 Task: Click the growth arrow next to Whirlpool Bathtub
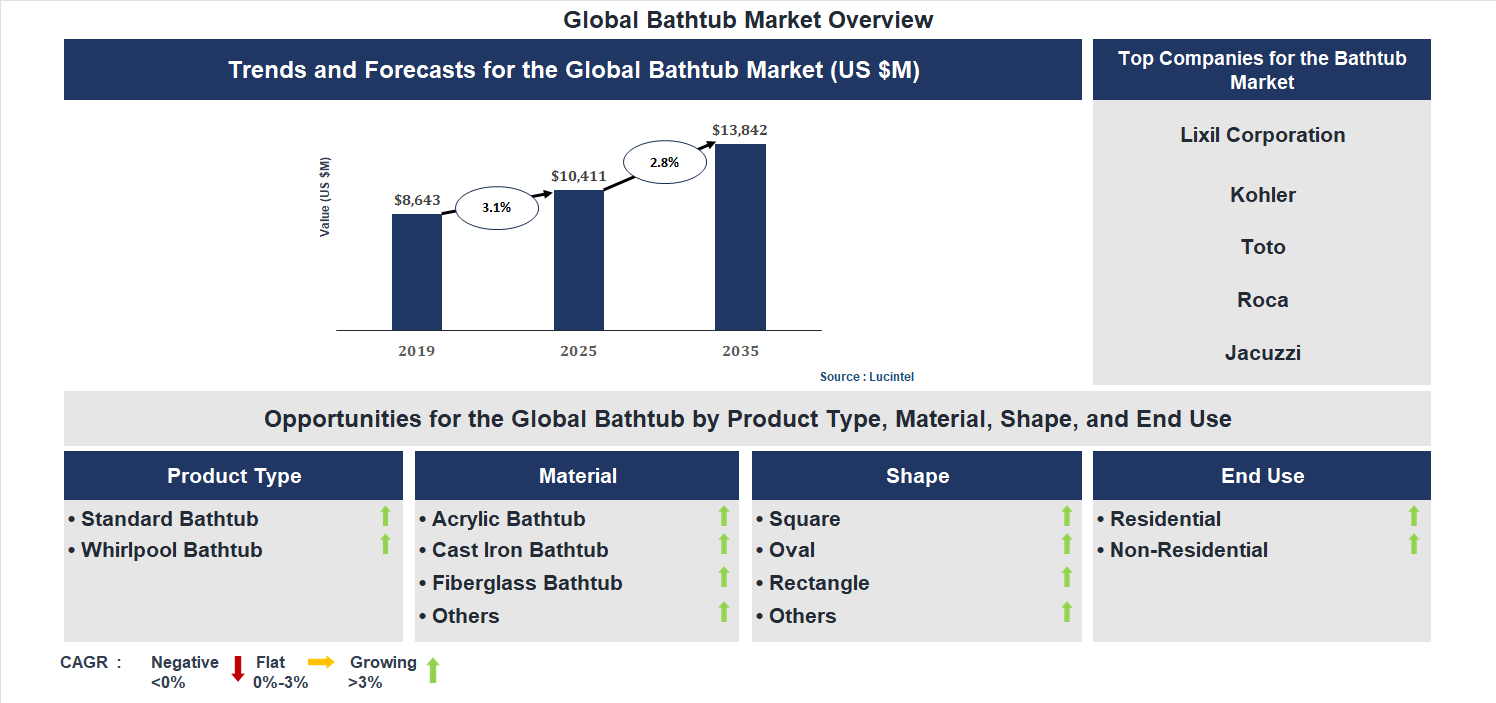click(x=385, y=546)
